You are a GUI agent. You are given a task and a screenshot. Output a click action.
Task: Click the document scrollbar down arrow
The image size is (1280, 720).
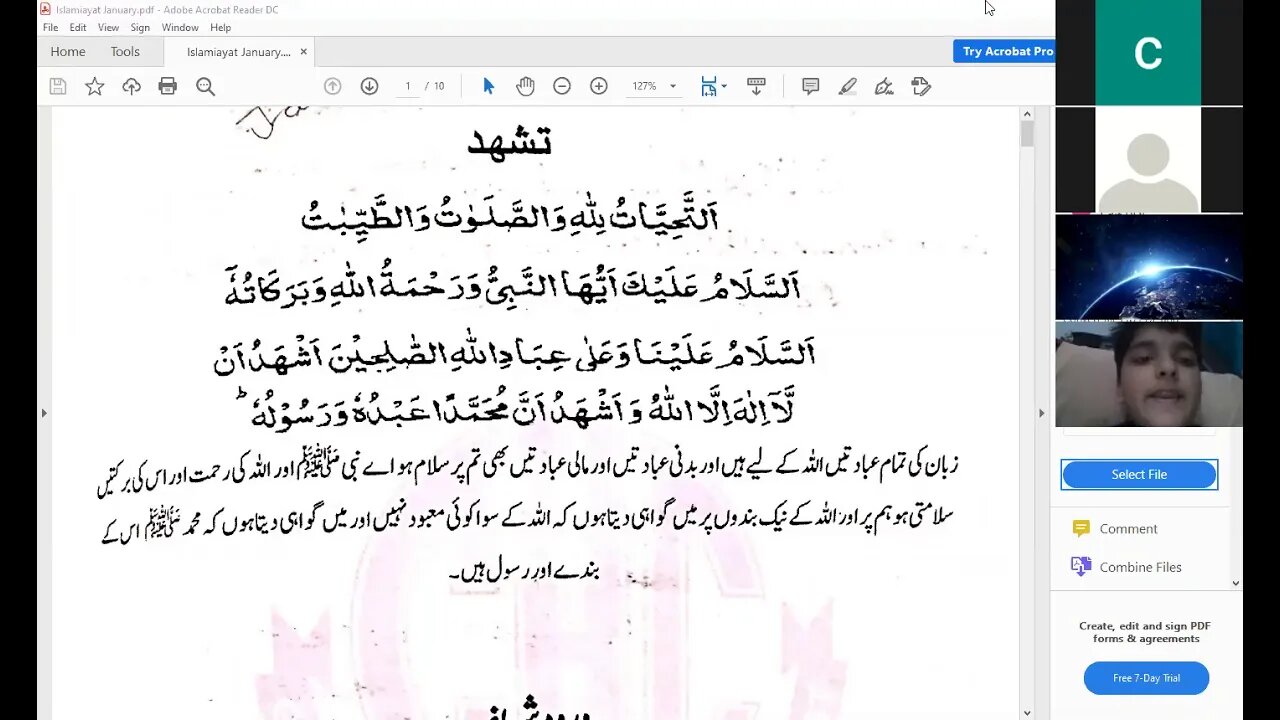1027,712
